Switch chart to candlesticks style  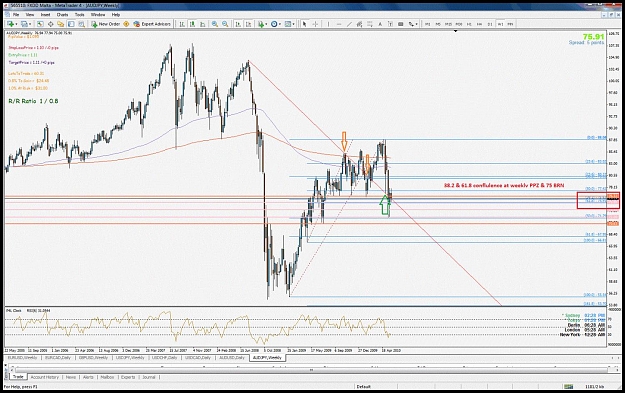tap(192, 24)
